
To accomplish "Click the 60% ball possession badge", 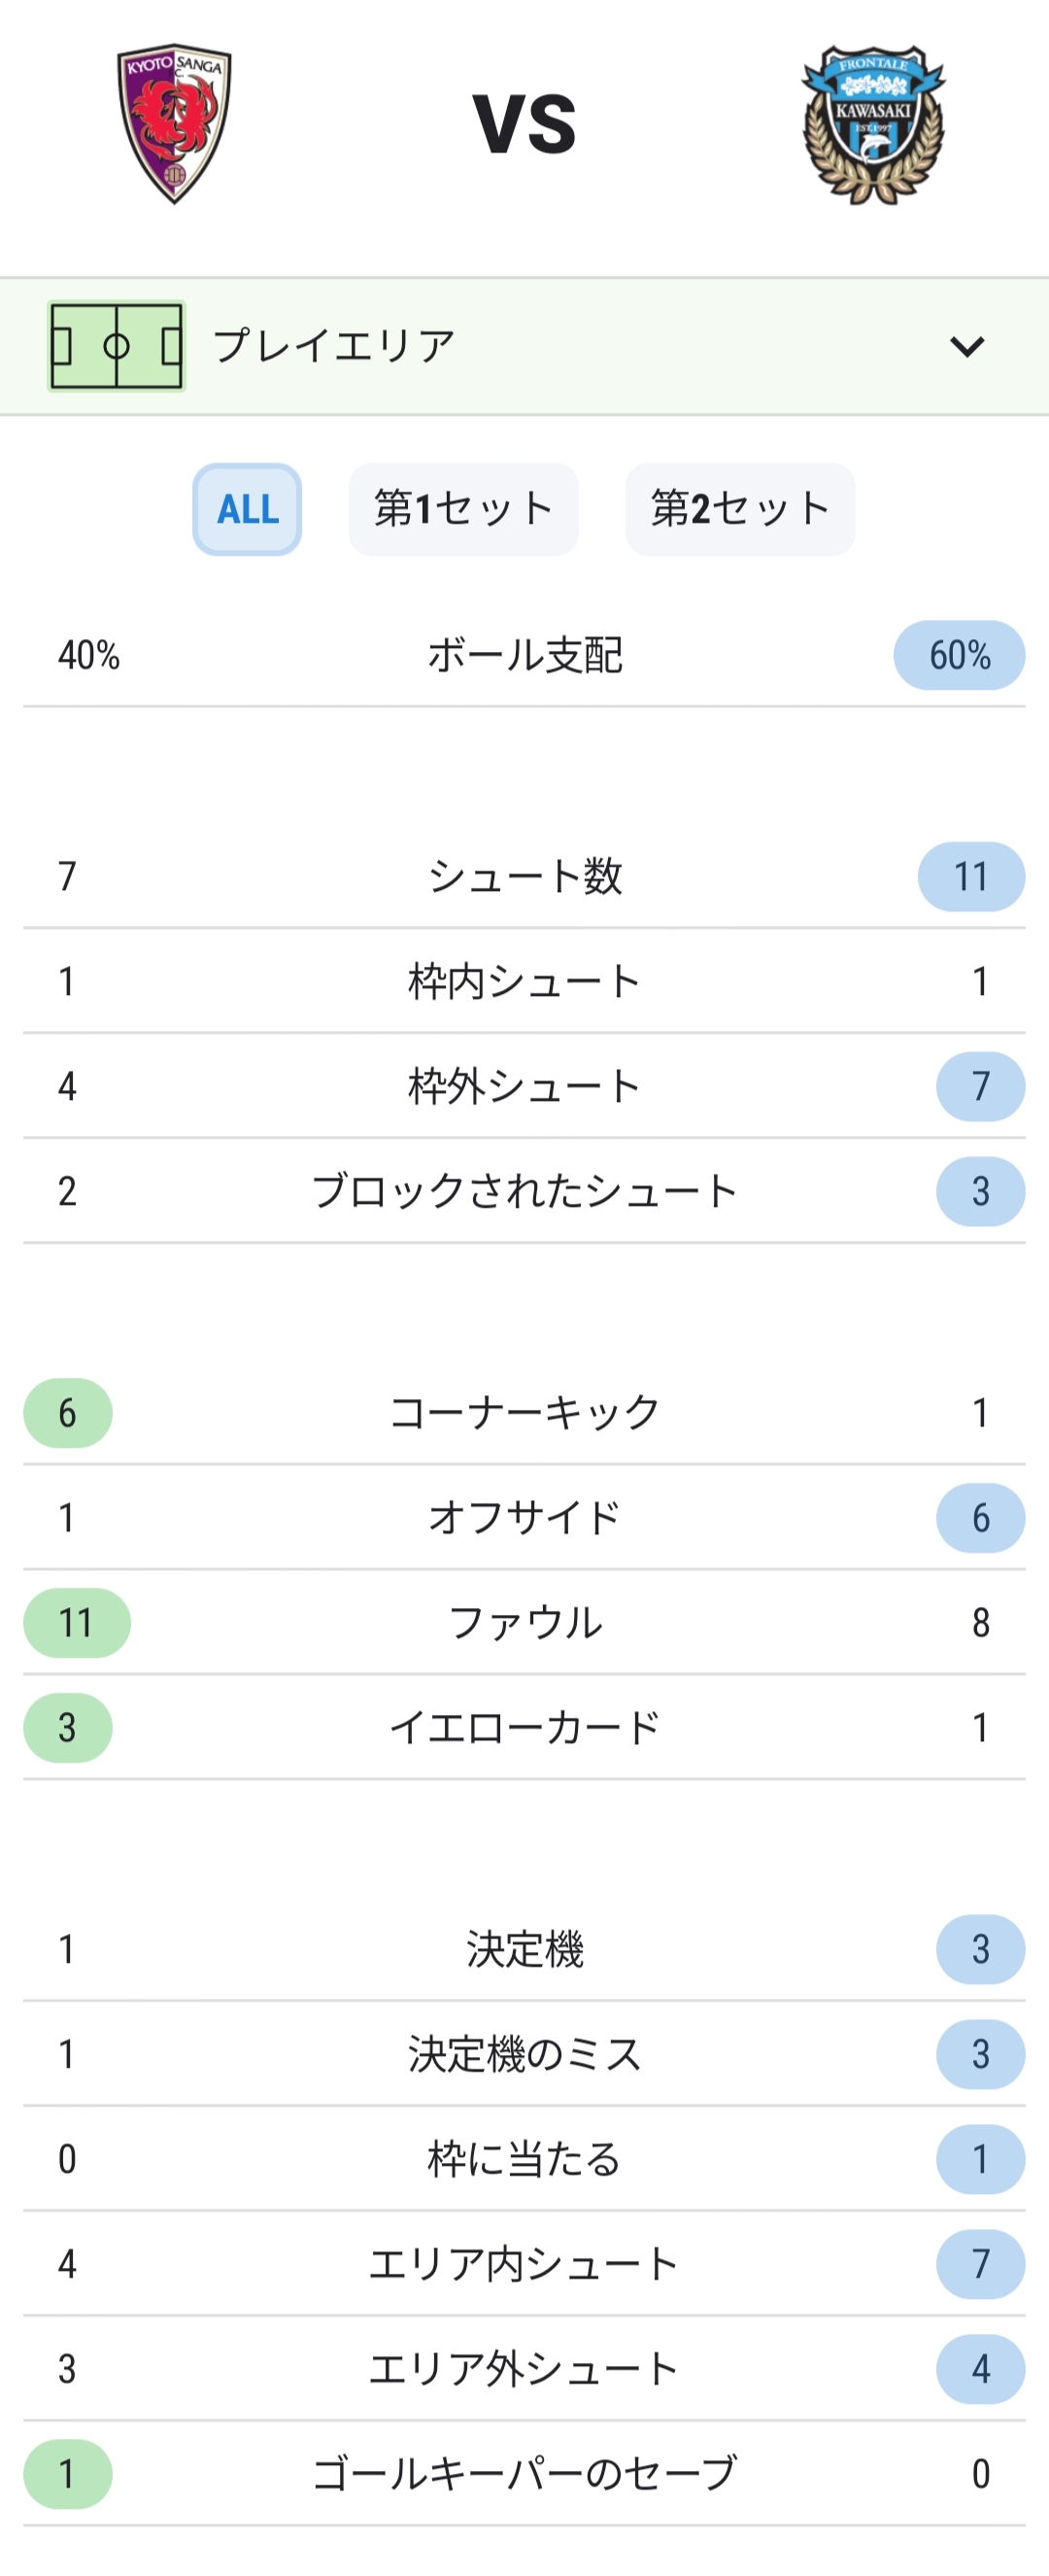I will [x=959, y=655].
